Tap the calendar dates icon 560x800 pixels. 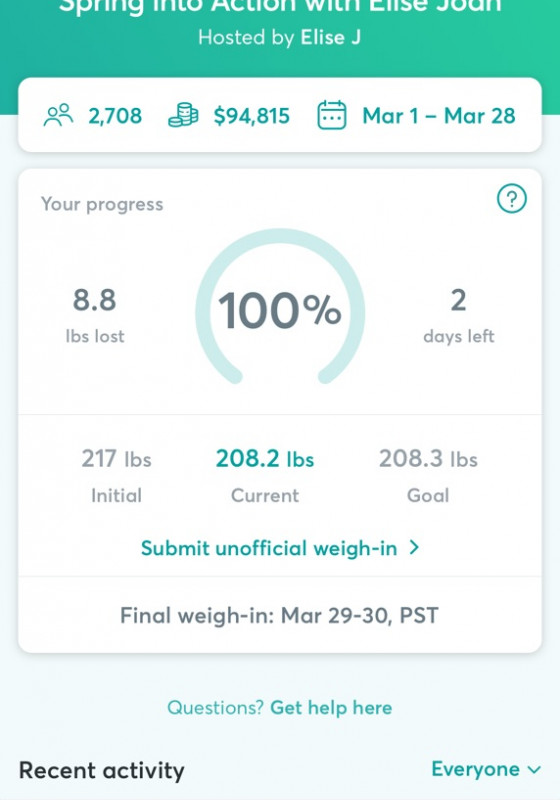[x=332, y=115]
